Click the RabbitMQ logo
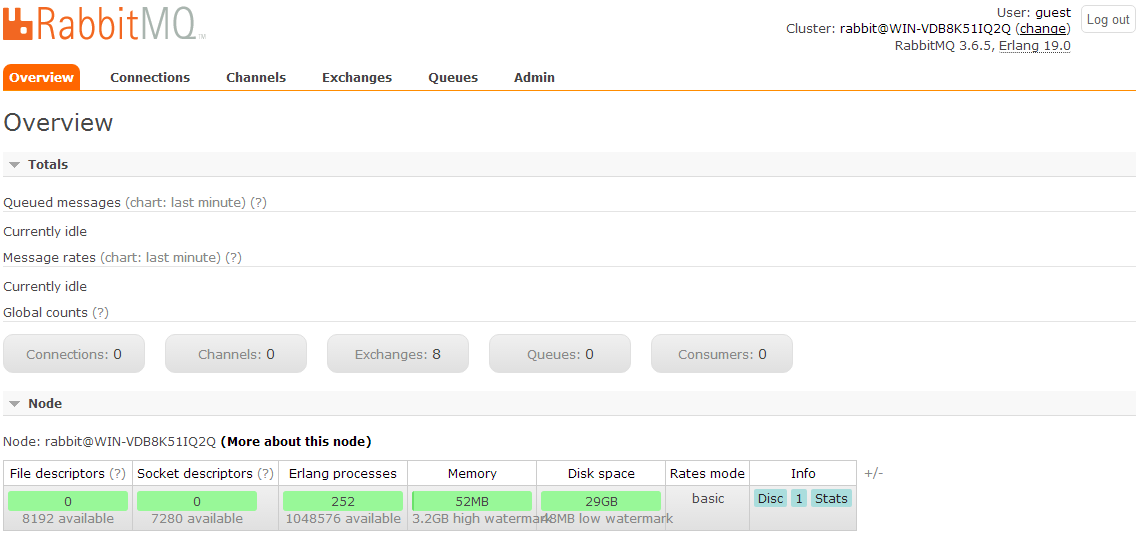1138x534 pixels. coord(104,22)
